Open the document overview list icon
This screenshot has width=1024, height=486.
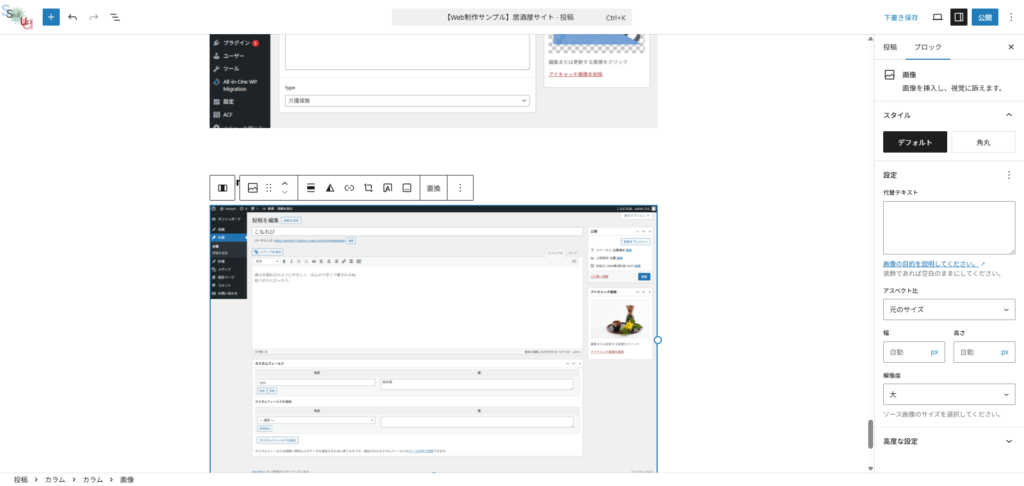(x=115, y=18)
